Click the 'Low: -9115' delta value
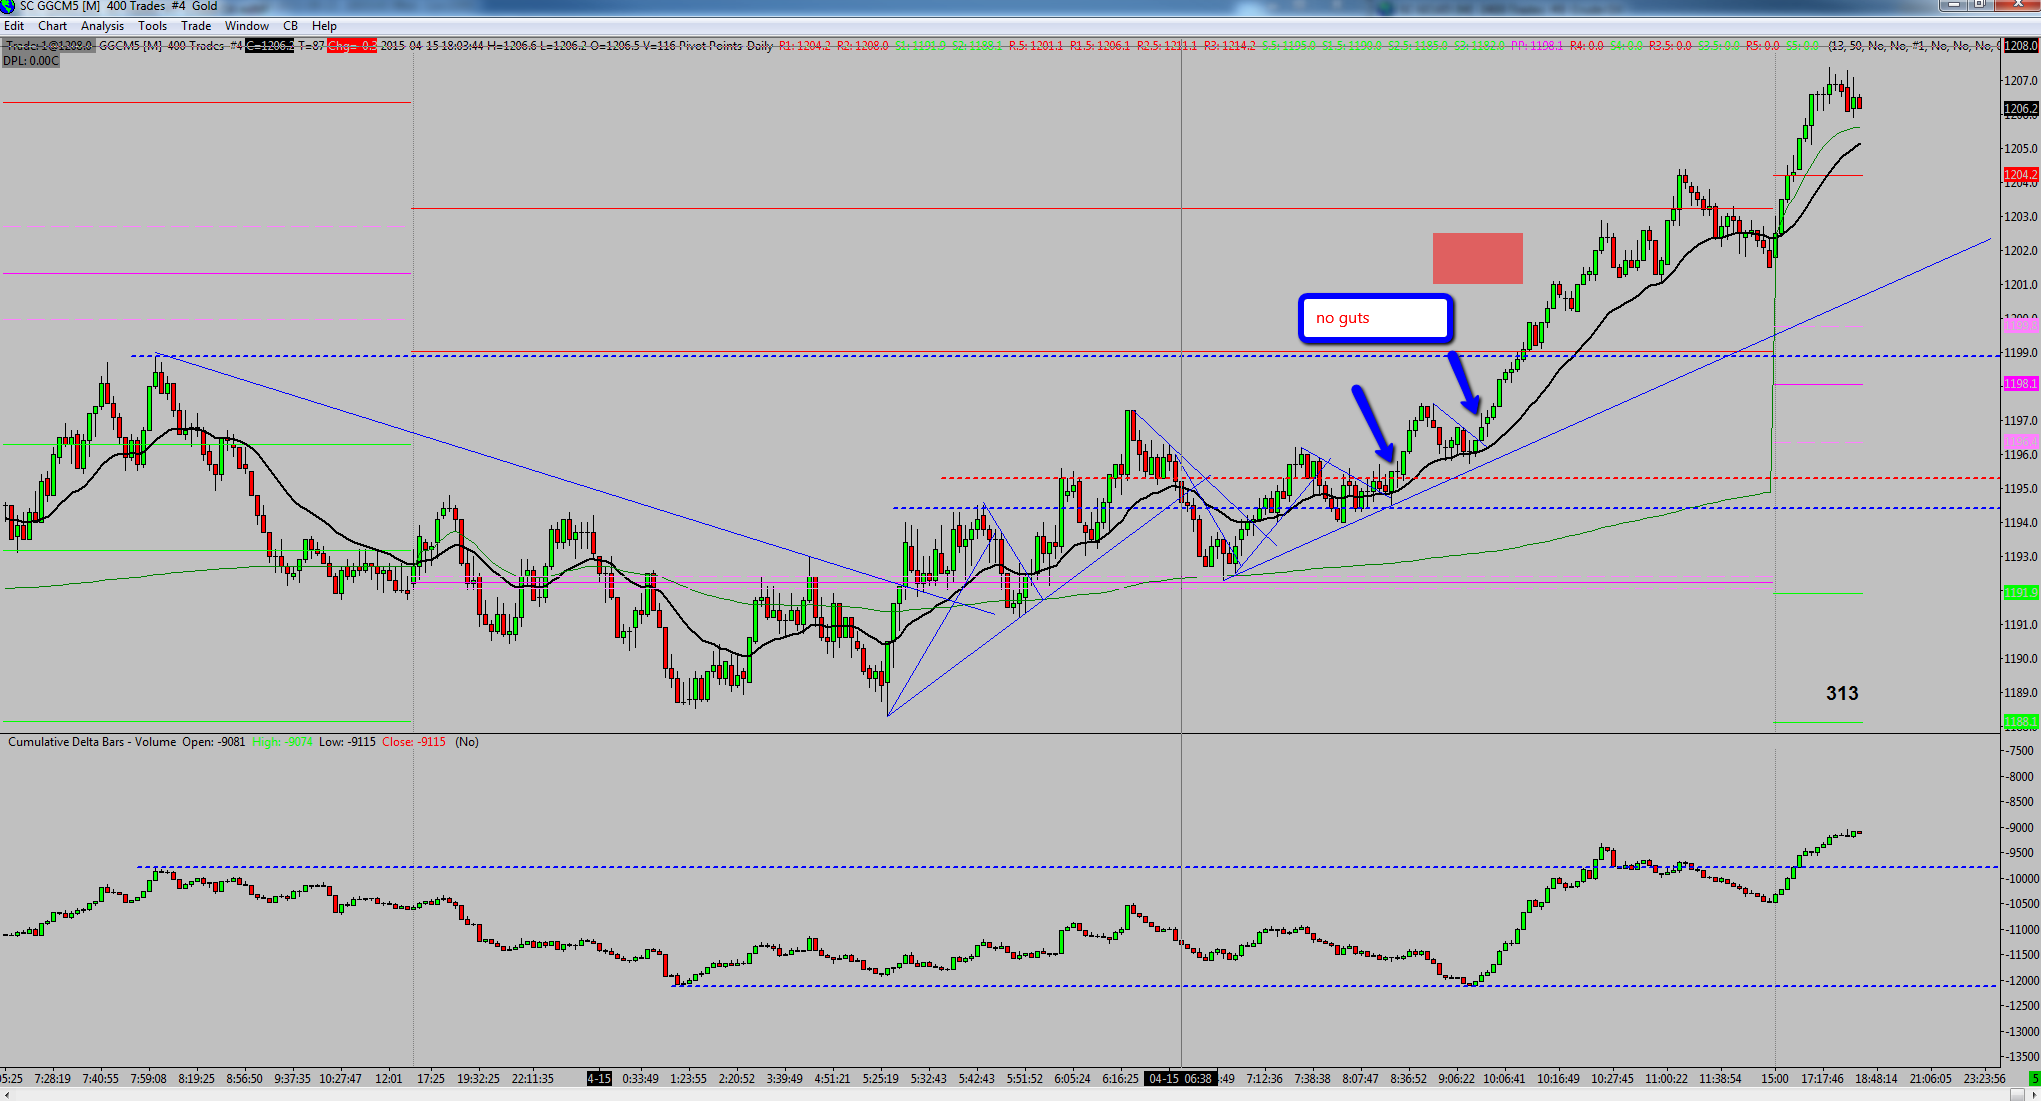This screenshot has width=2041, height=1101. pyautogui.click(x=347, y=742)
